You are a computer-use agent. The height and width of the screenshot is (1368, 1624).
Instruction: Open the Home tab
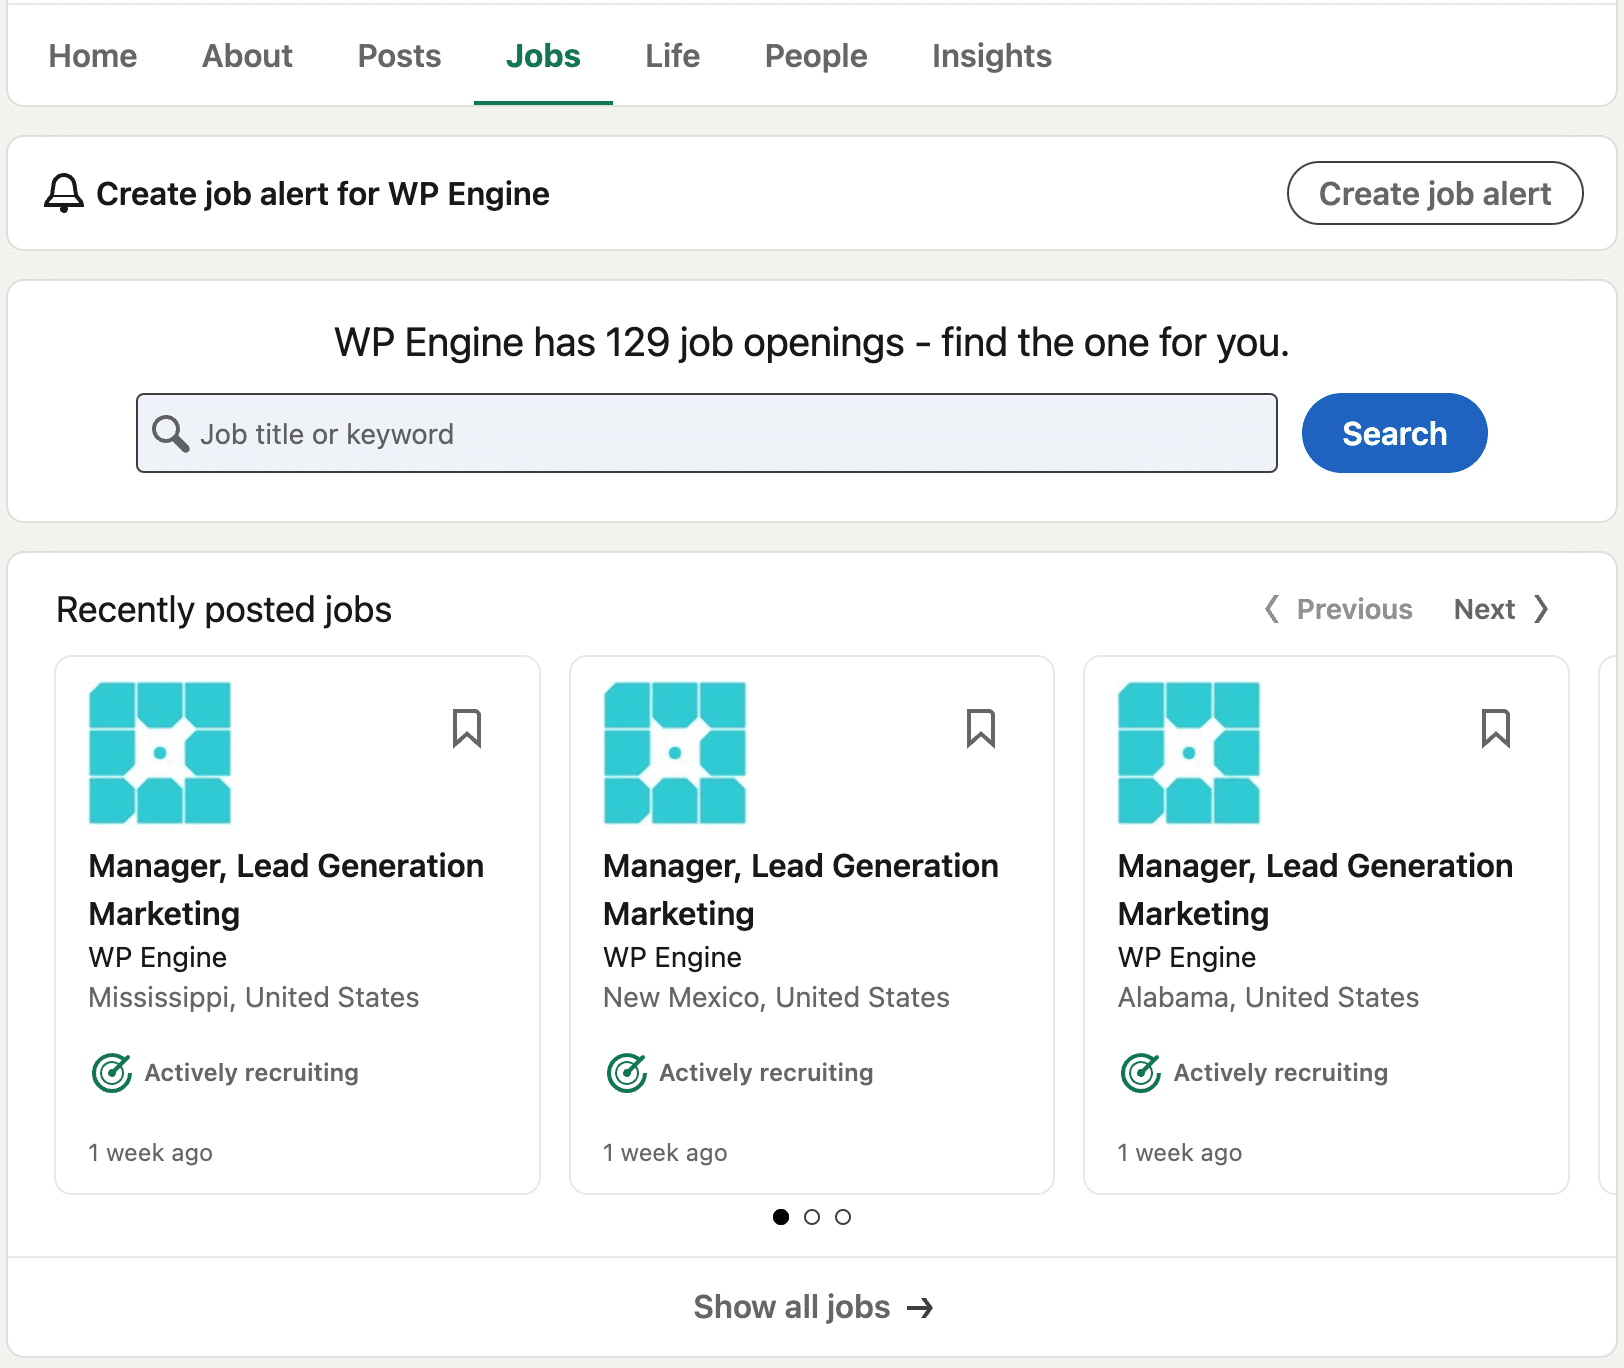click(93, 56)
